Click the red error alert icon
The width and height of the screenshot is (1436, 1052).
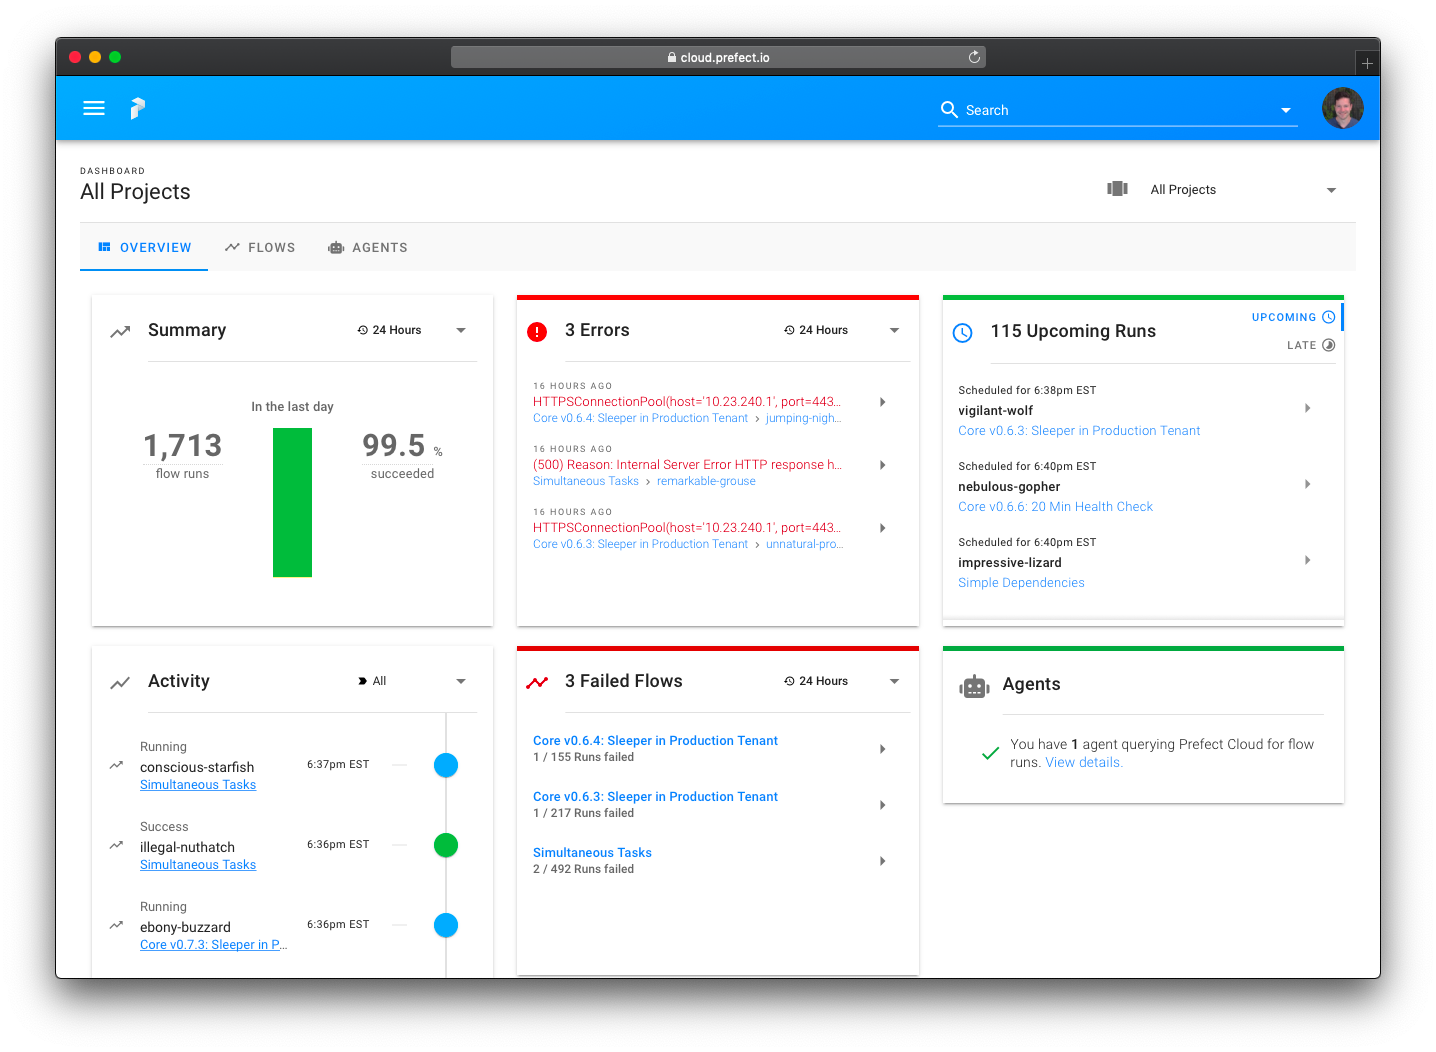537,331
